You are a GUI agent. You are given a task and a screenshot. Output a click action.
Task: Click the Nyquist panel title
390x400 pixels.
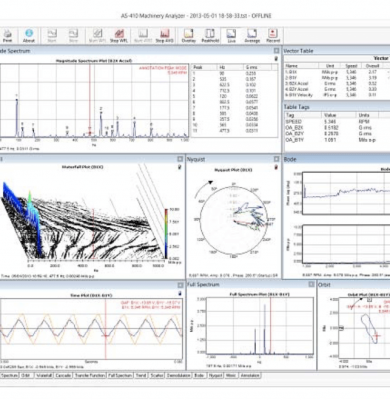pos(196,159)
